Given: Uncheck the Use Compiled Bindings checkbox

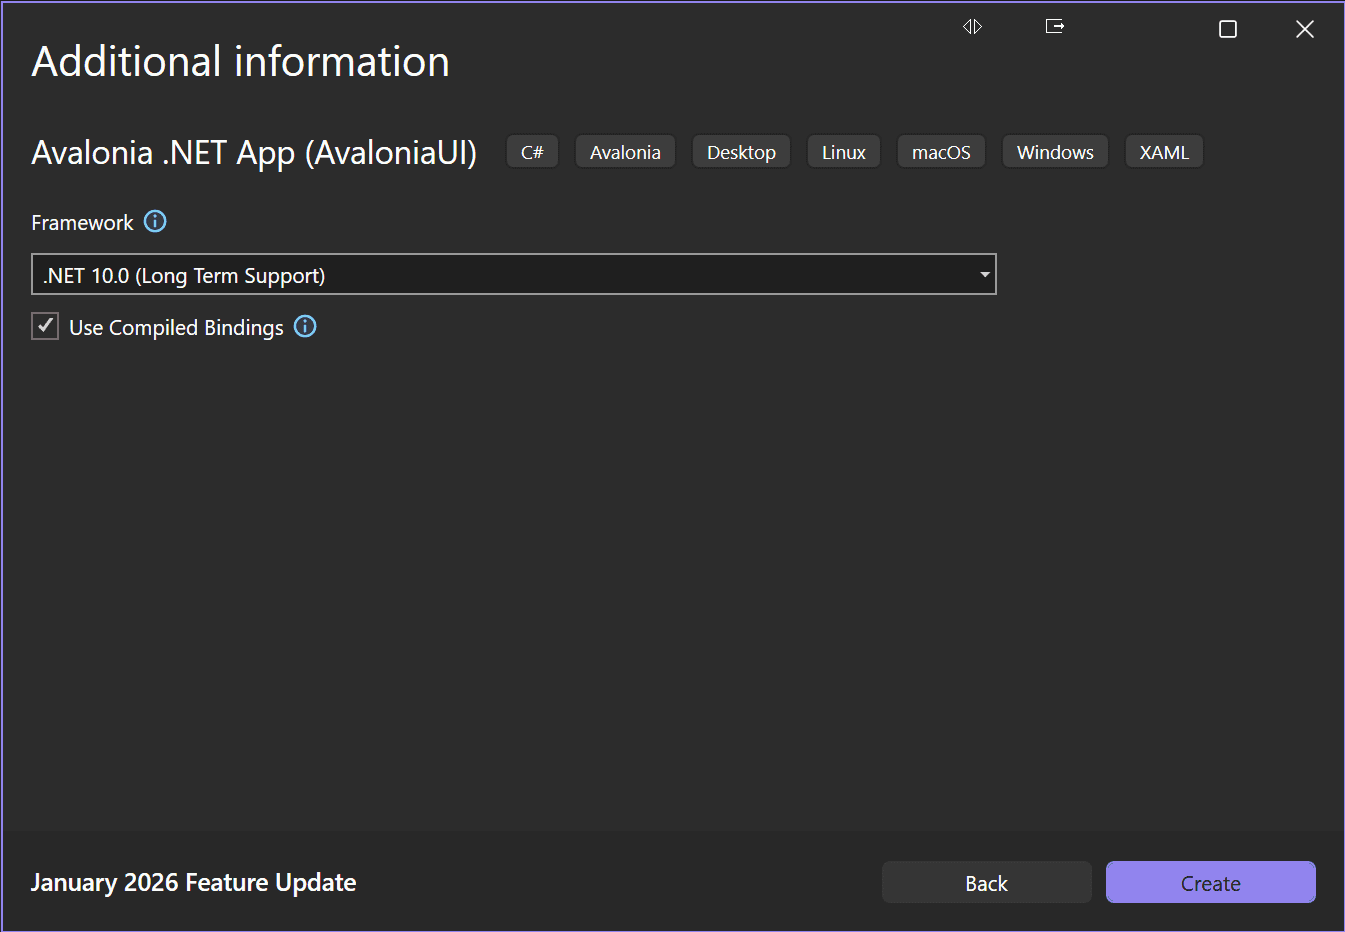Looking at the screenshot, I should tap(45, 326).
